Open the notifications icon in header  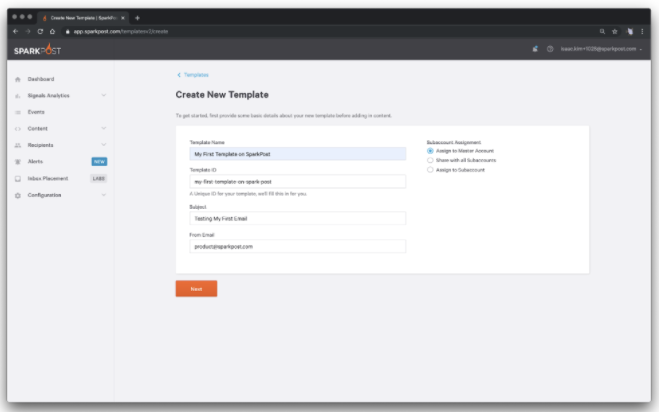(535, 49)
